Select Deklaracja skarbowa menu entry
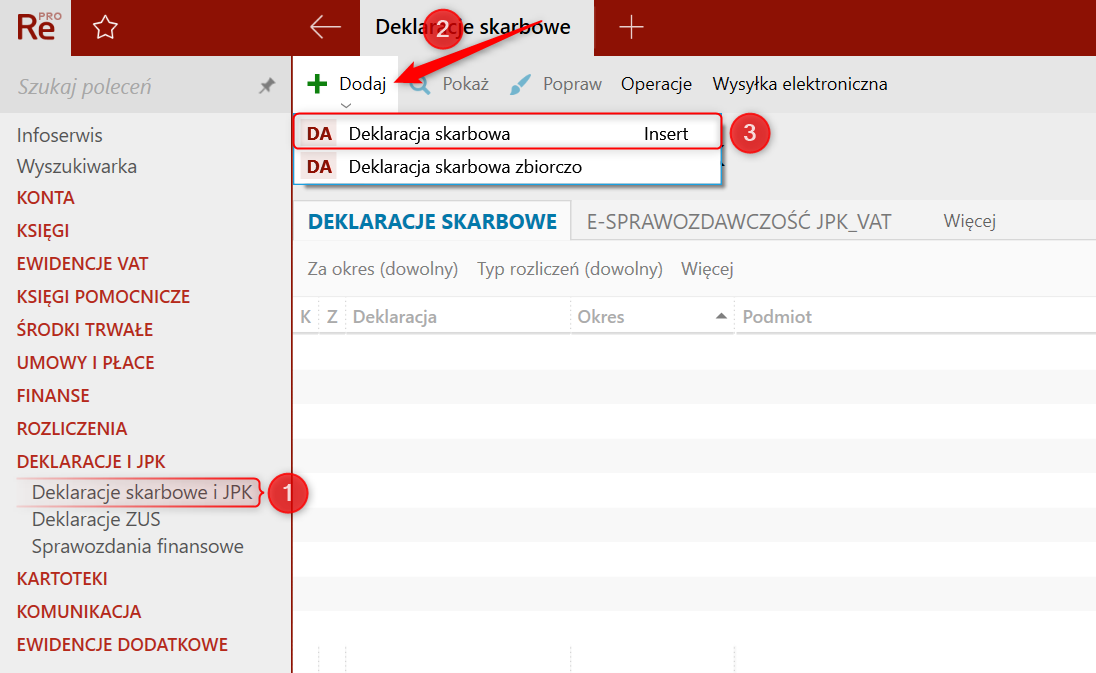 point(507,133)
